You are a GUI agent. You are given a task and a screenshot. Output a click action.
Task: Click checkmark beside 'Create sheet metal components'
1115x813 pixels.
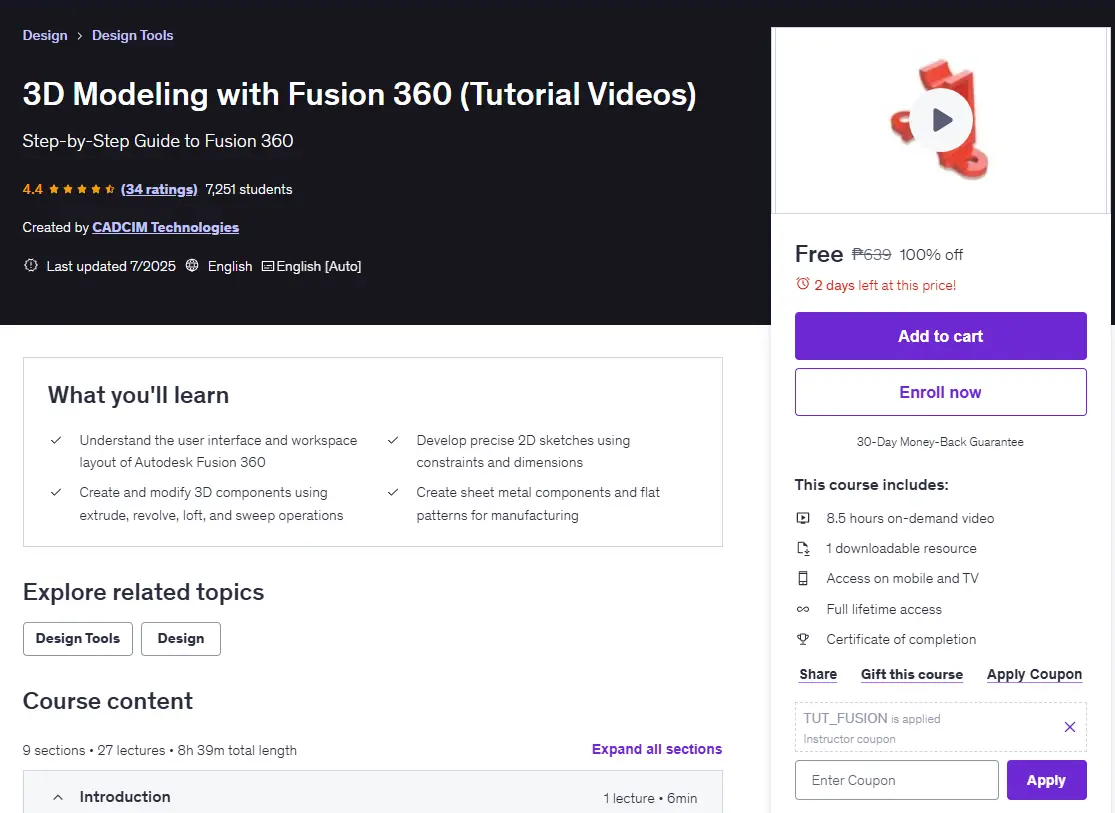tap(393, 492)
